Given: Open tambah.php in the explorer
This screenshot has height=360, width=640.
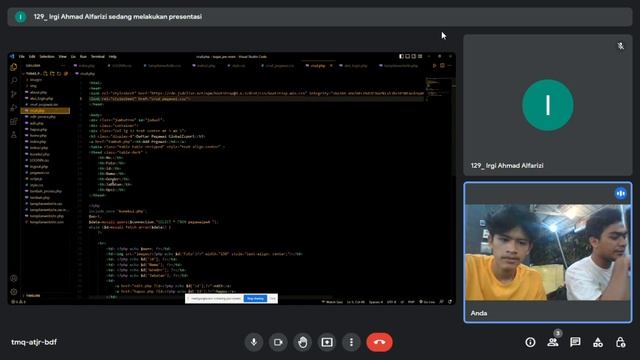Looking at the screenshot, I should [39, 198].
